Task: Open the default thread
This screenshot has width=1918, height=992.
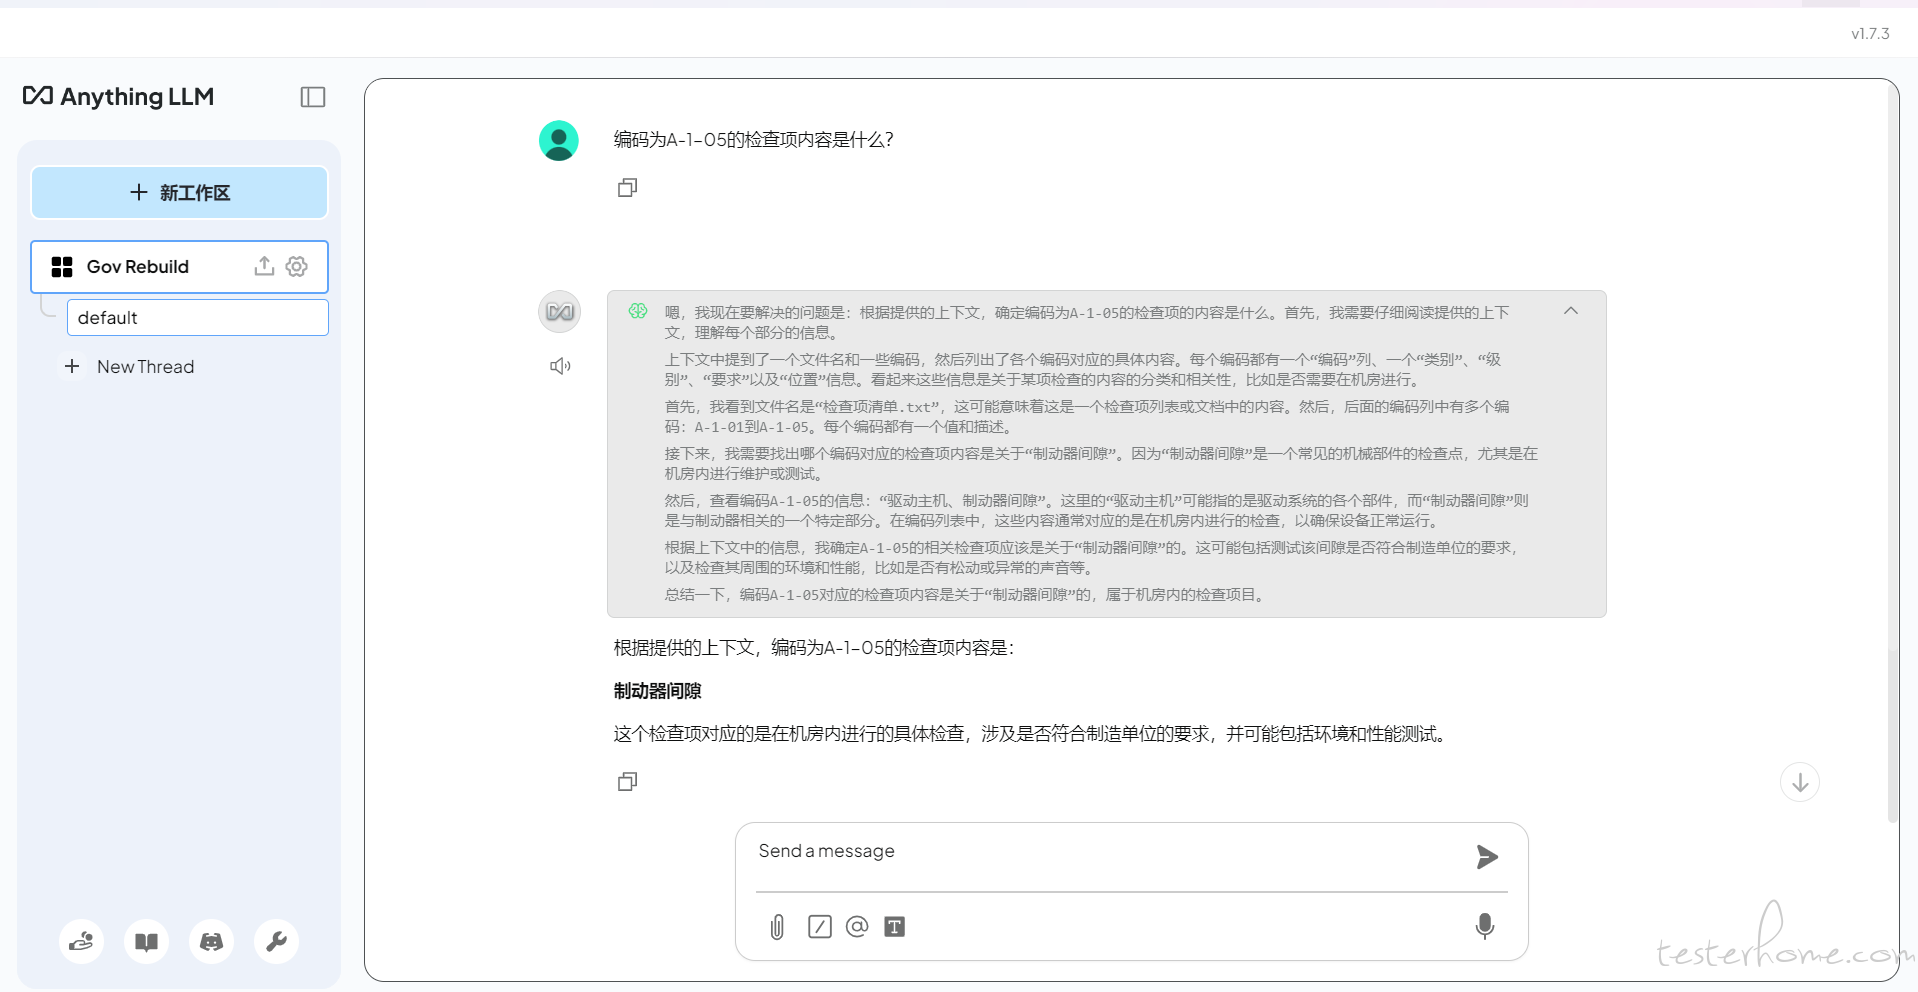Action: 197,318
